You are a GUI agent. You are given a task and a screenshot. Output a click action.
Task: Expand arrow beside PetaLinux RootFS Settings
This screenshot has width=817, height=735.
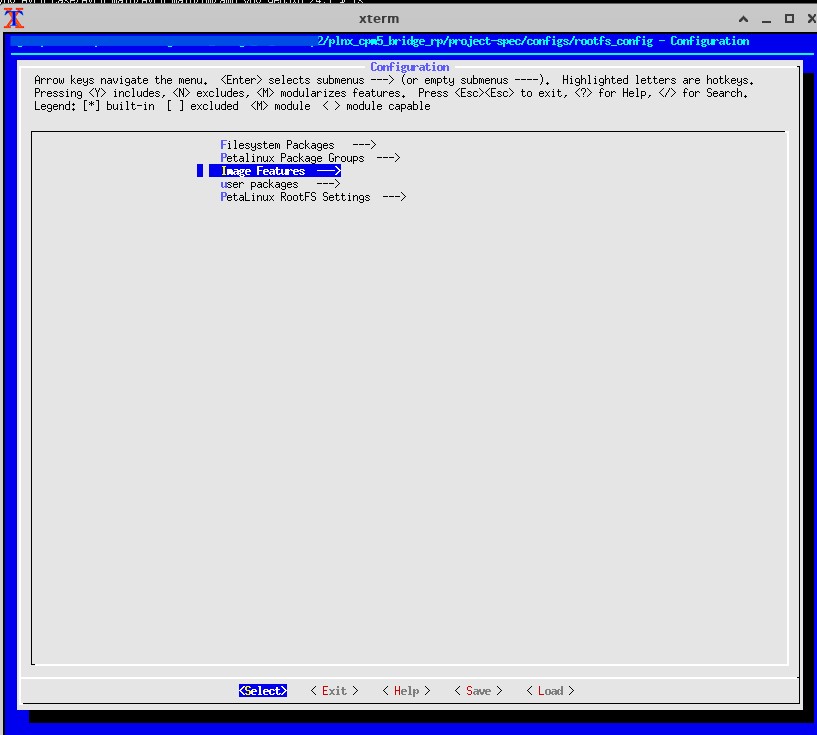click(394, 197)
